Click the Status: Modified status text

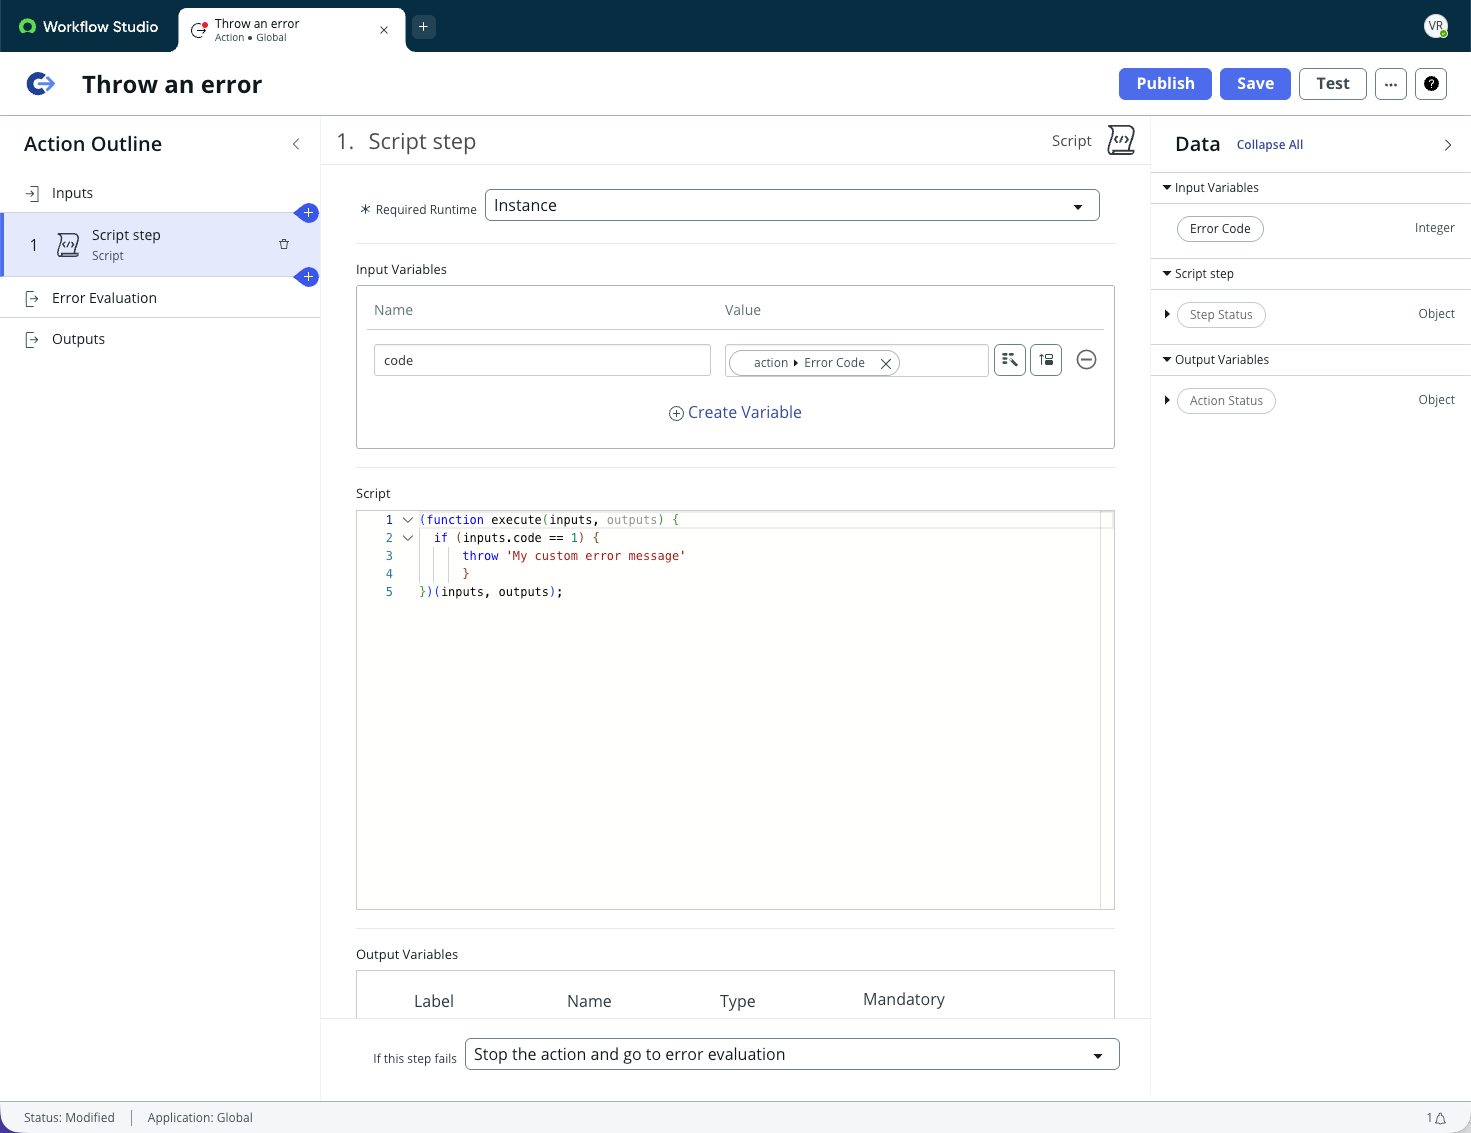coord(69,1118)
